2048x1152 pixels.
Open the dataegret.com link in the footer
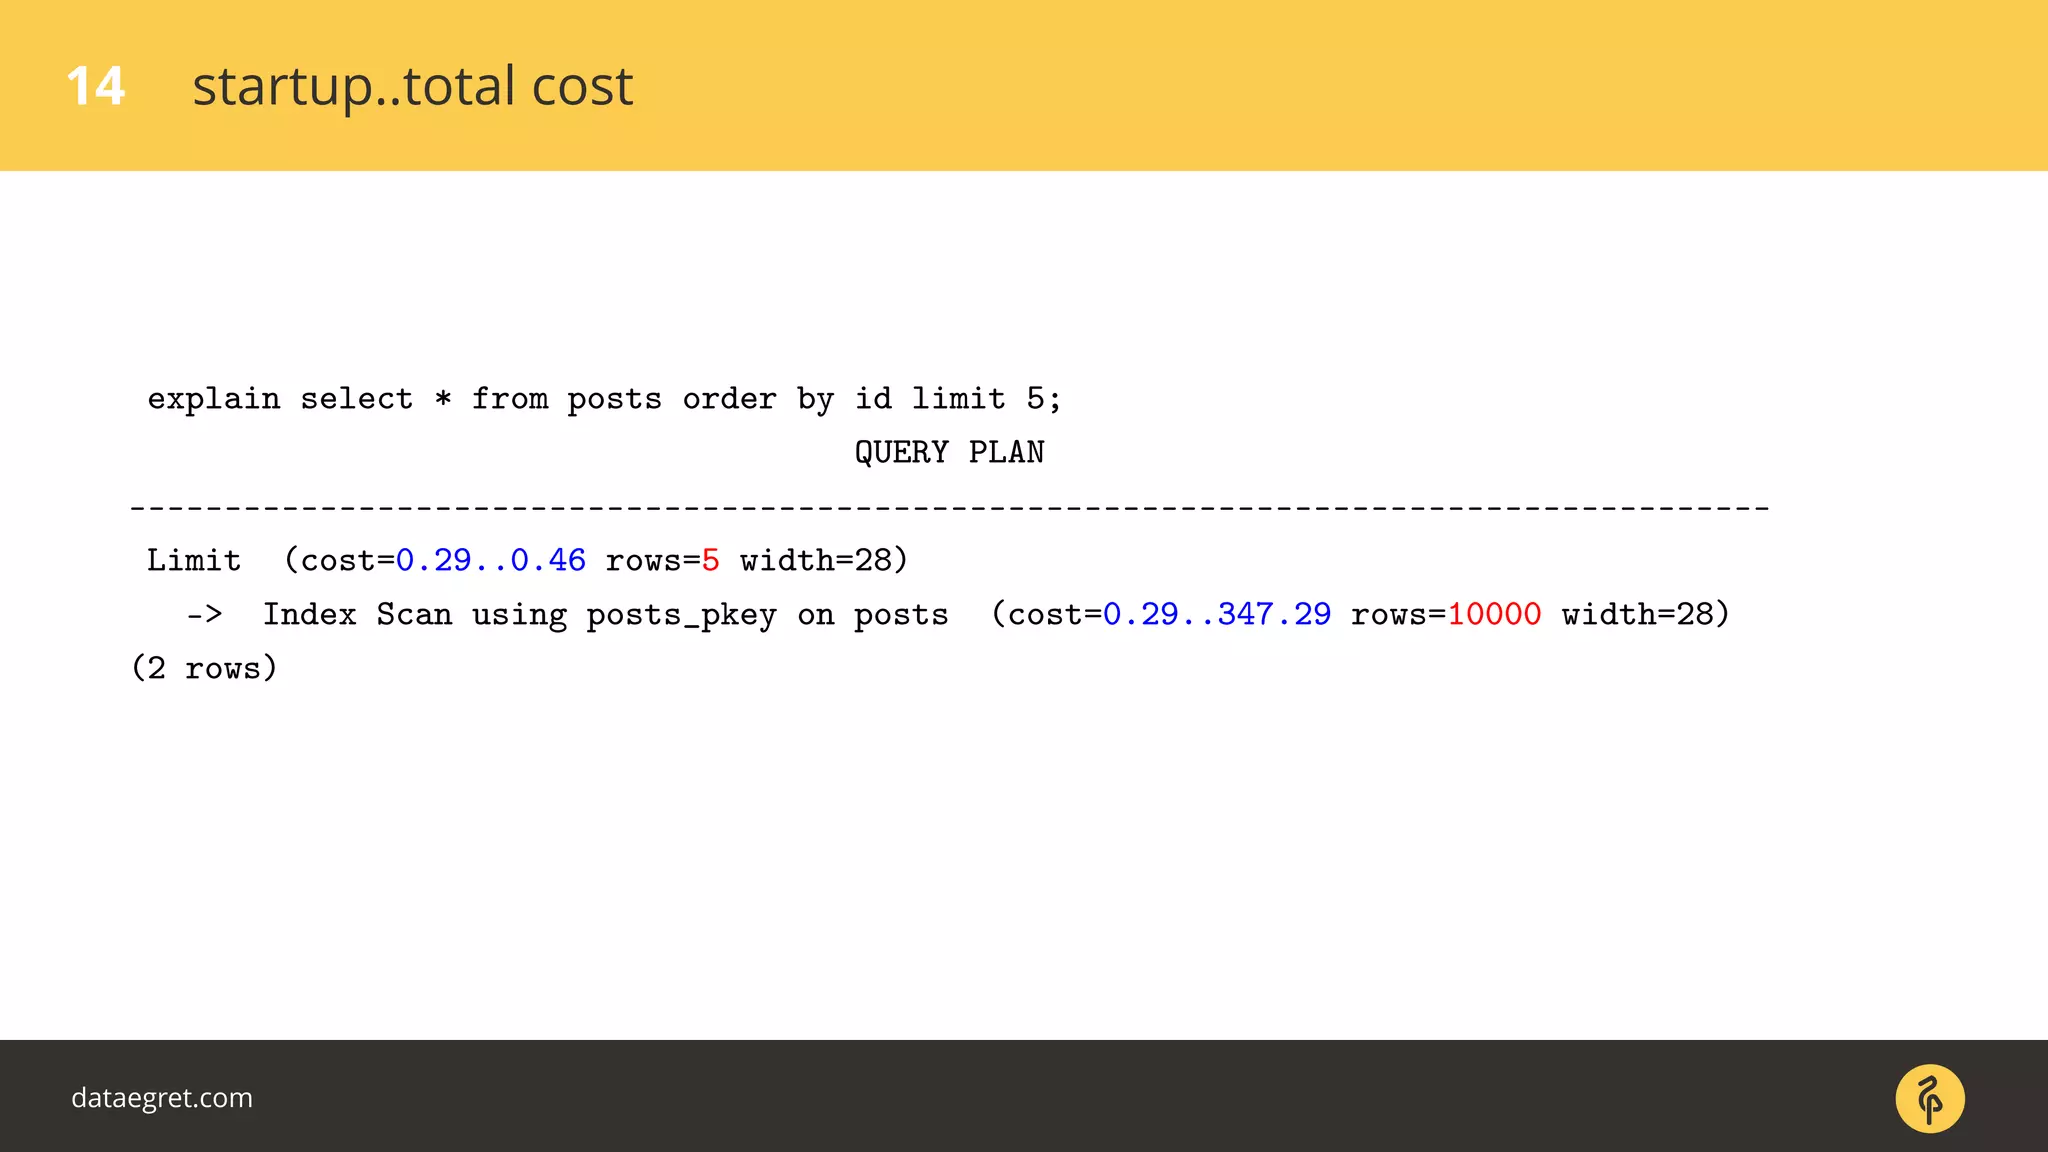[162, 1098]
